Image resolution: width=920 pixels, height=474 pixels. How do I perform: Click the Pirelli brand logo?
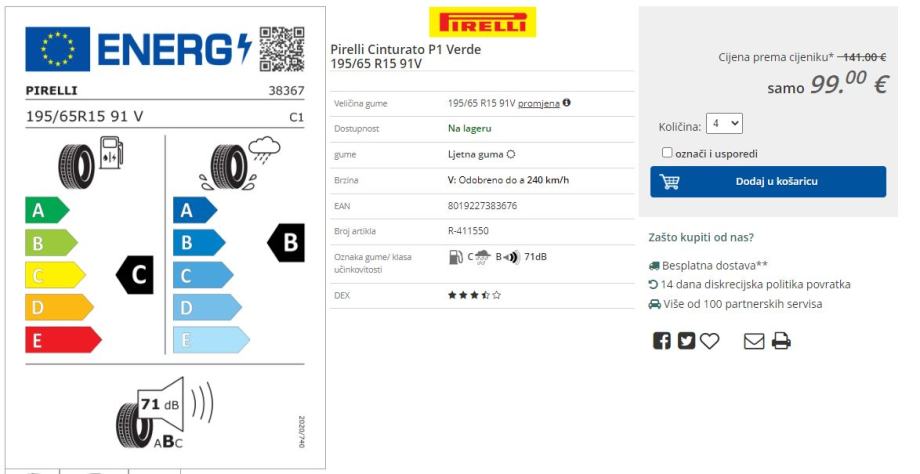pyautogui.click(x=482, y=22)
